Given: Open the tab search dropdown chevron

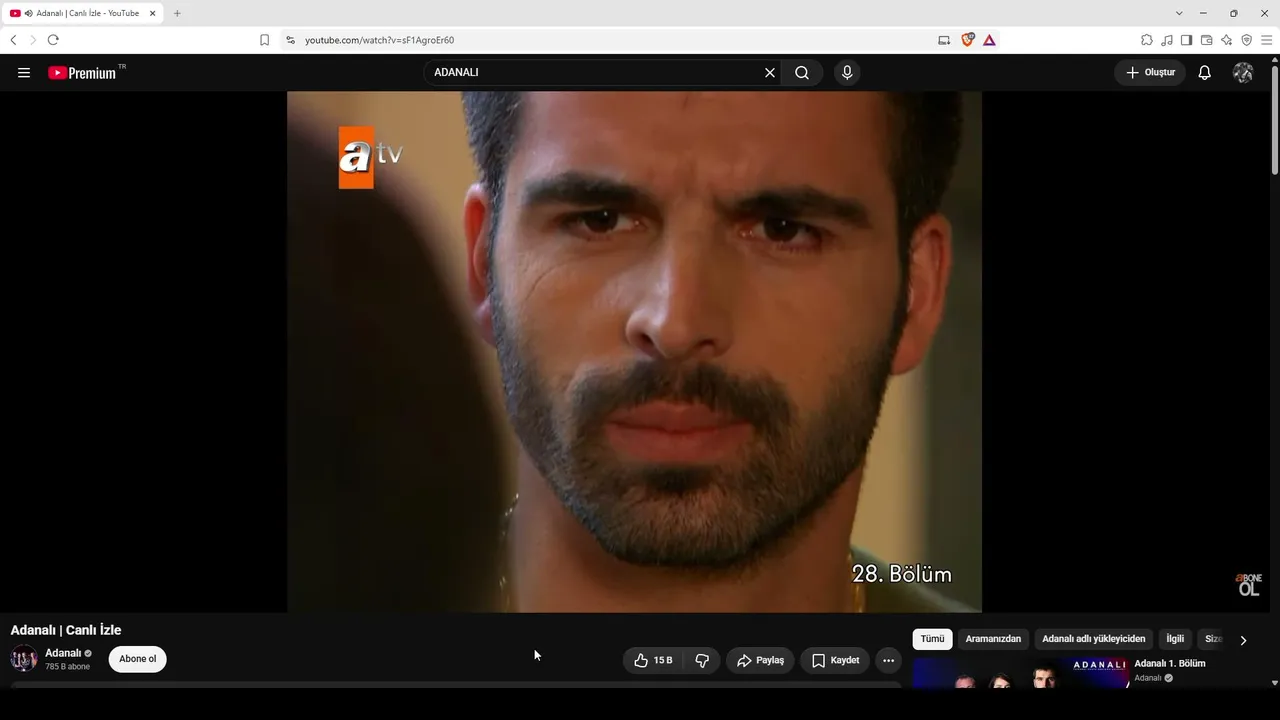Looking at the screenshot, I should pos(1179,13).
